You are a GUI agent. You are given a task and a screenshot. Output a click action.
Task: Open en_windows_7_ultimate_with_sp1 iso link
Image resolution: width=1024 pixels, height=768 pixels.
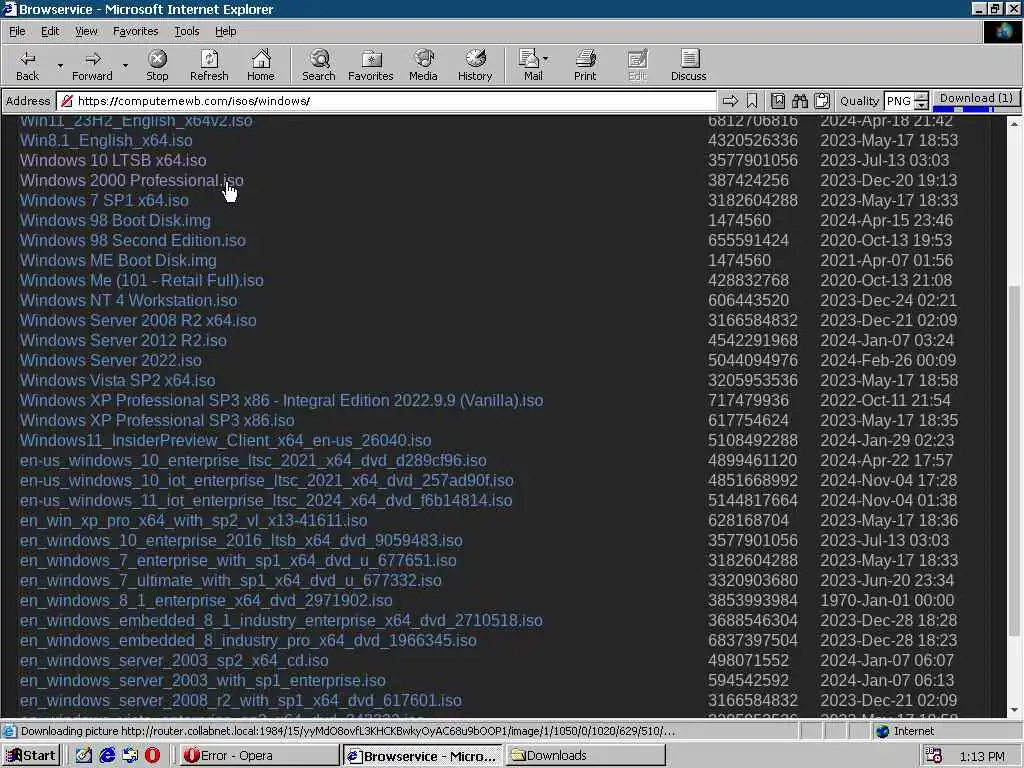coord(231,581)
